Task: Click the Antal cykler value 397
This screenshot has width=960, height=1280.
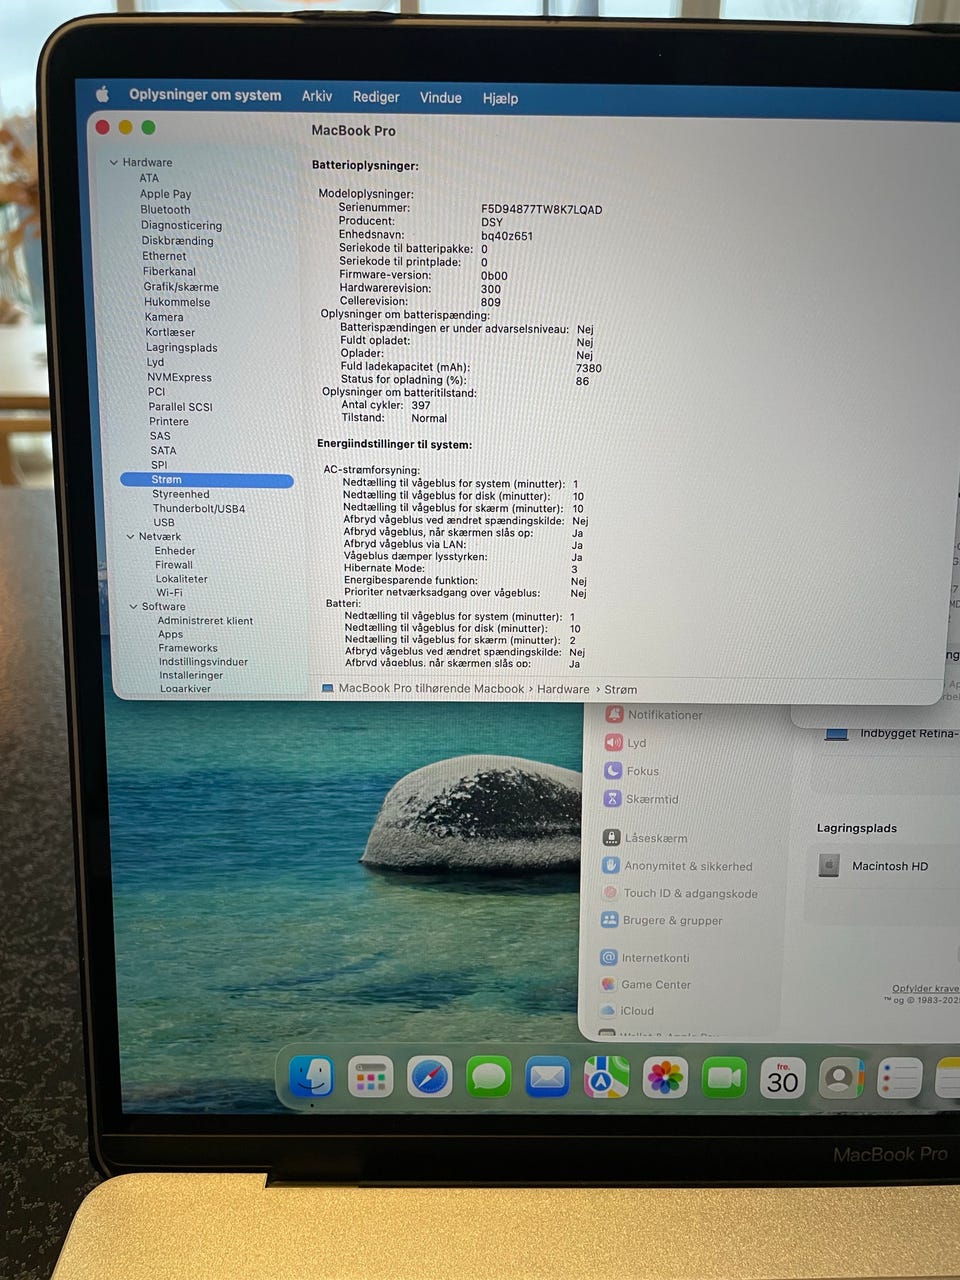Action: pos(421,405)
